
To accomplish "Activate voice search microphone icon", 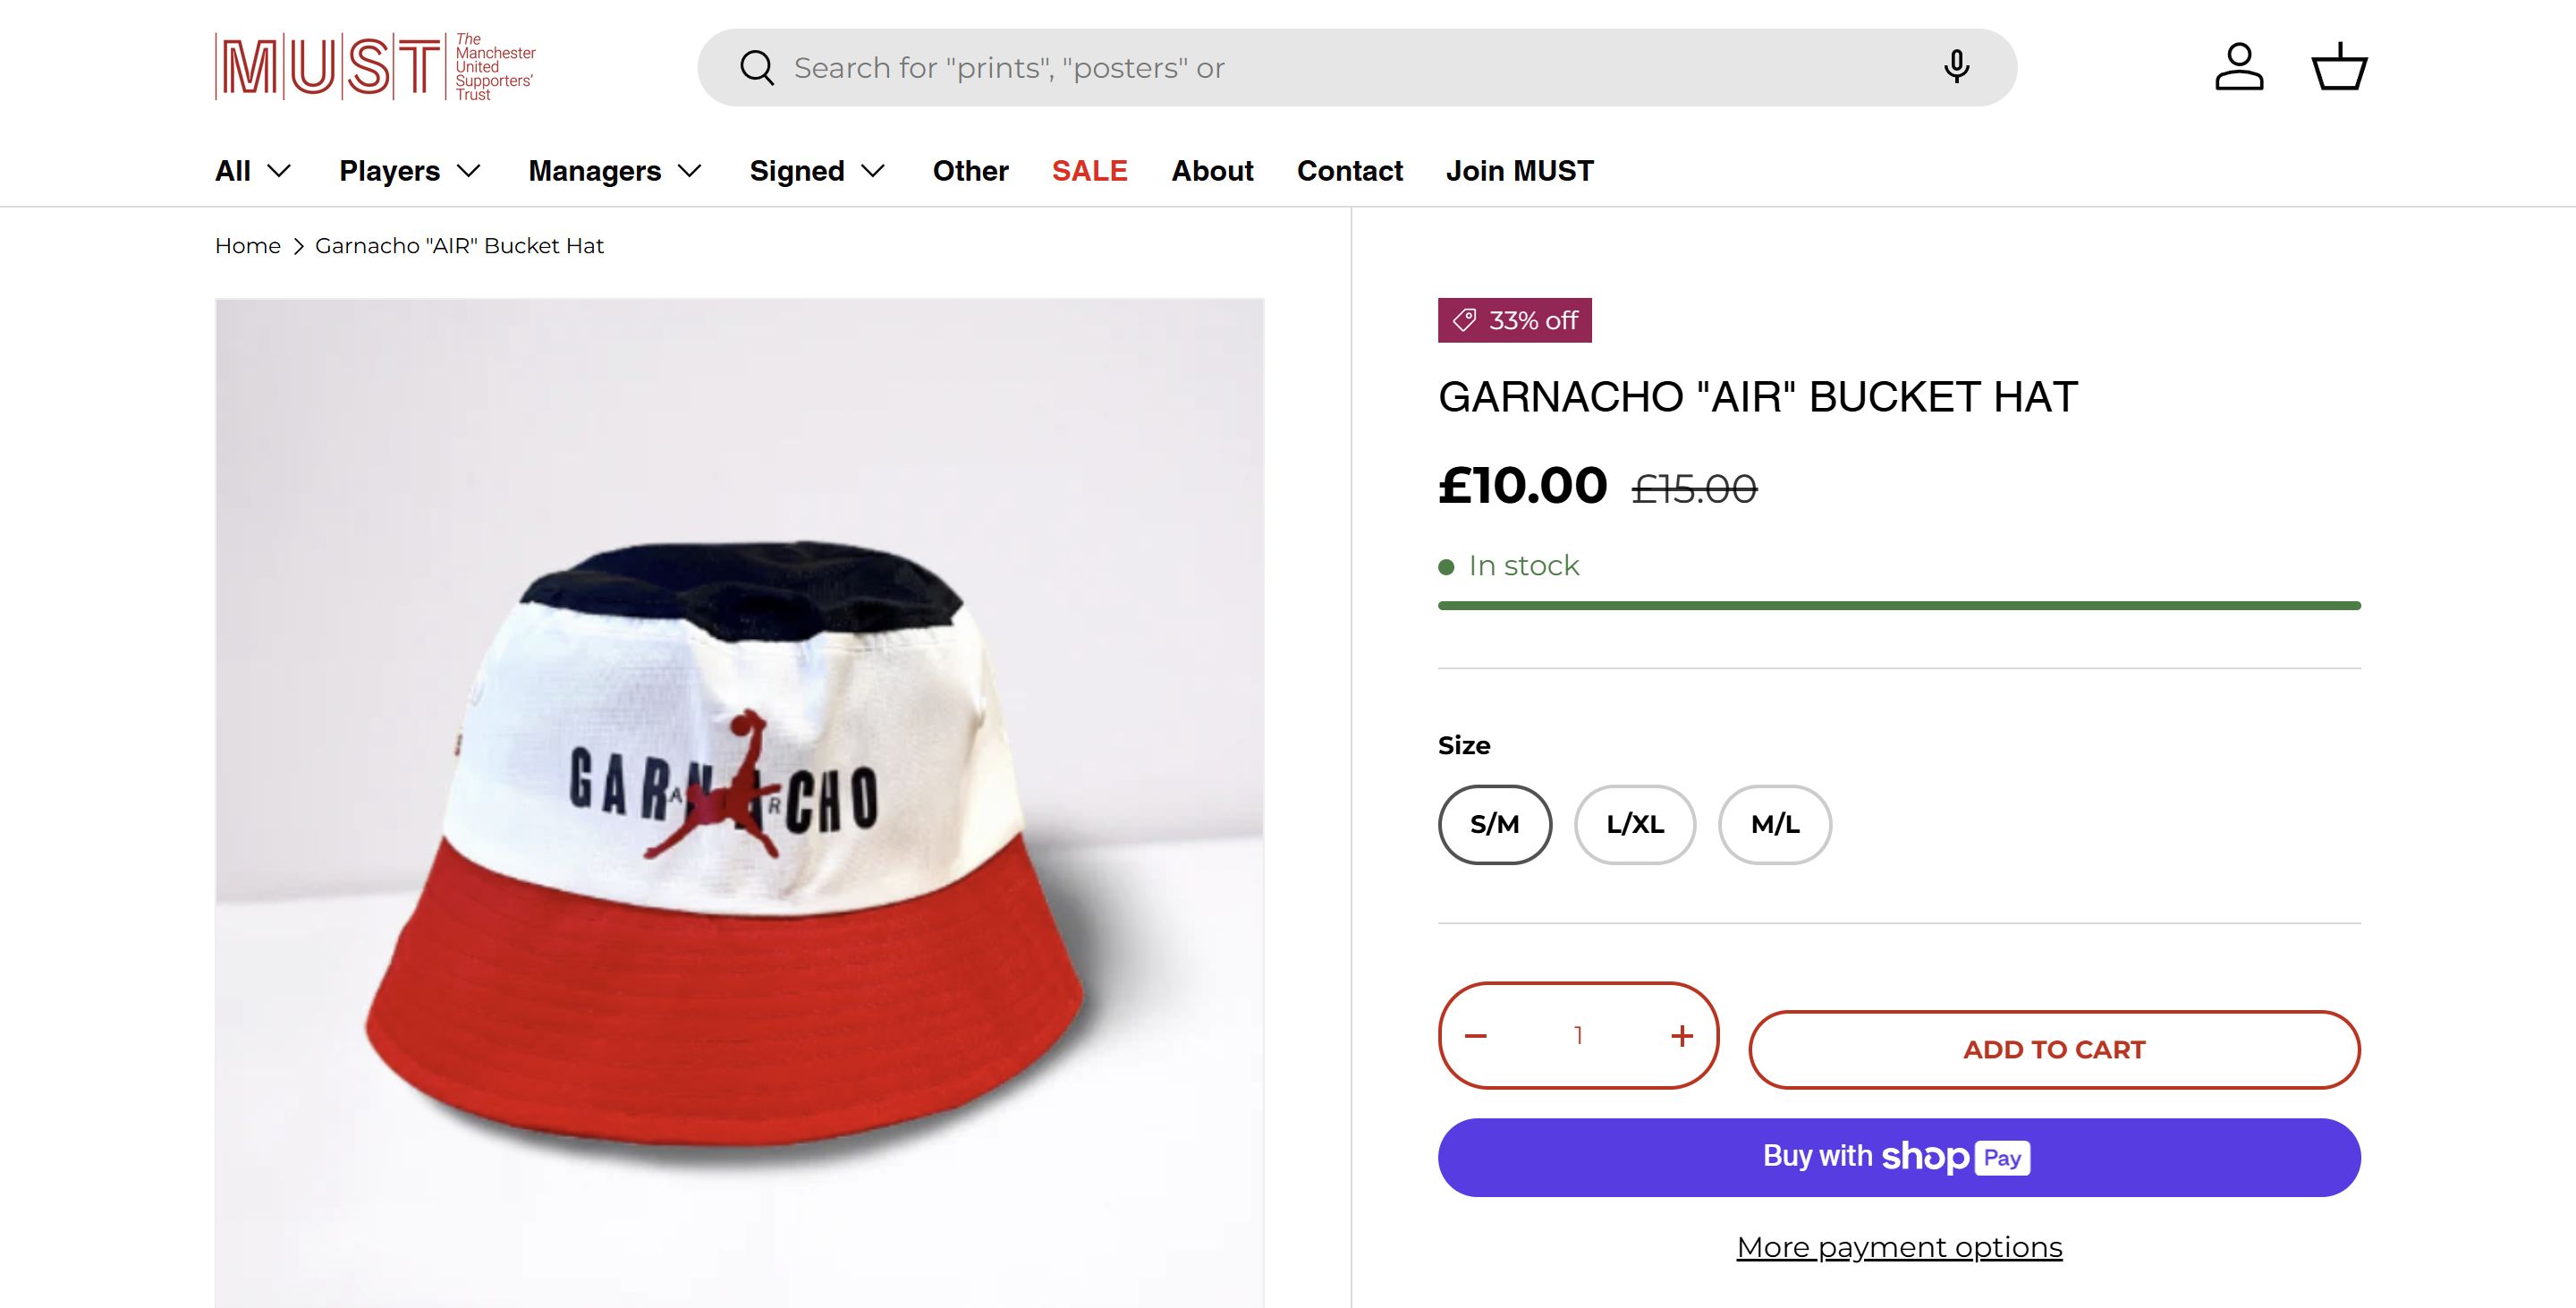I will tap(1956, 67).
